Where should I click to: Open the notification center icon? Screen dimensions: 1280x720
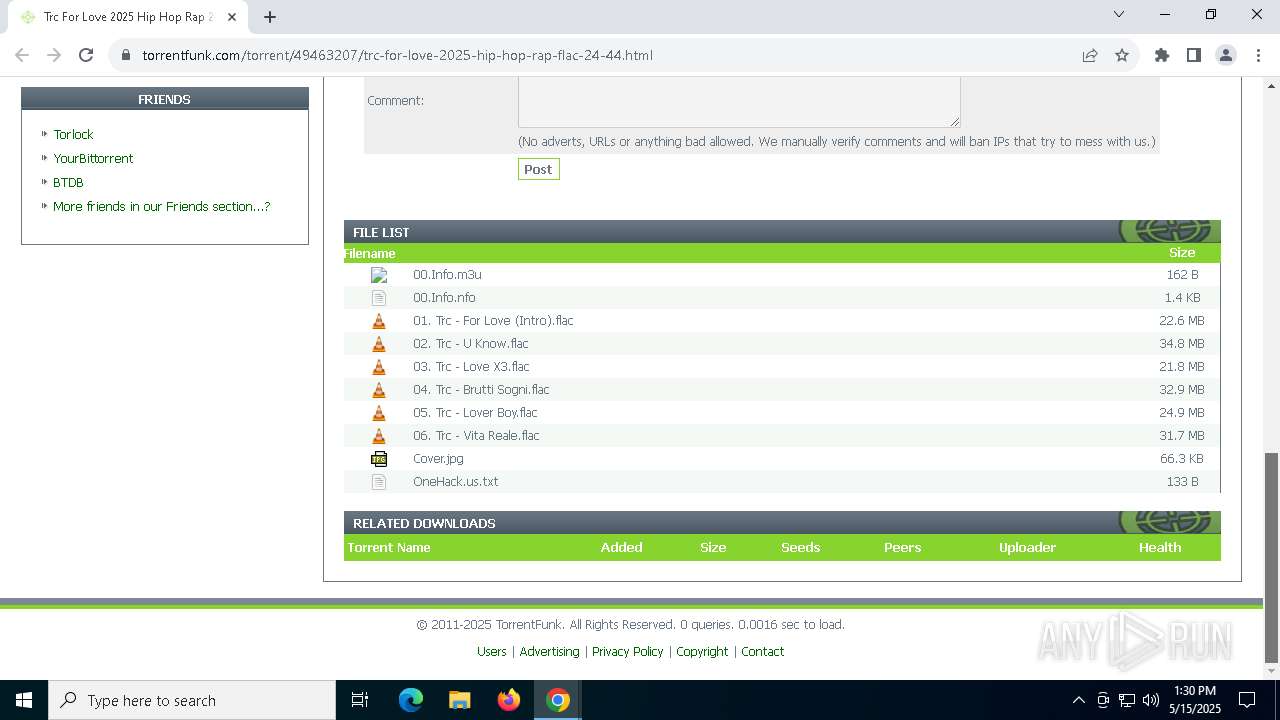pos(1247,700)
